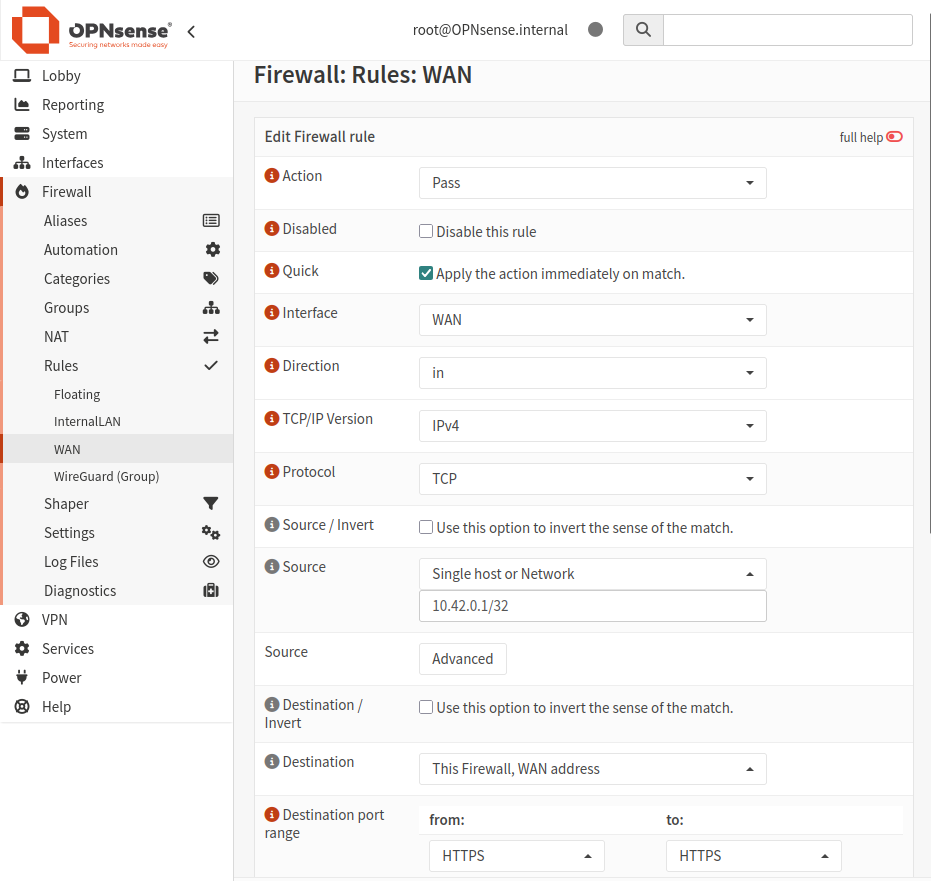This screenshot has width=931, height=881.
Task: Enable Source invert match checkbox
Action: 426,527
